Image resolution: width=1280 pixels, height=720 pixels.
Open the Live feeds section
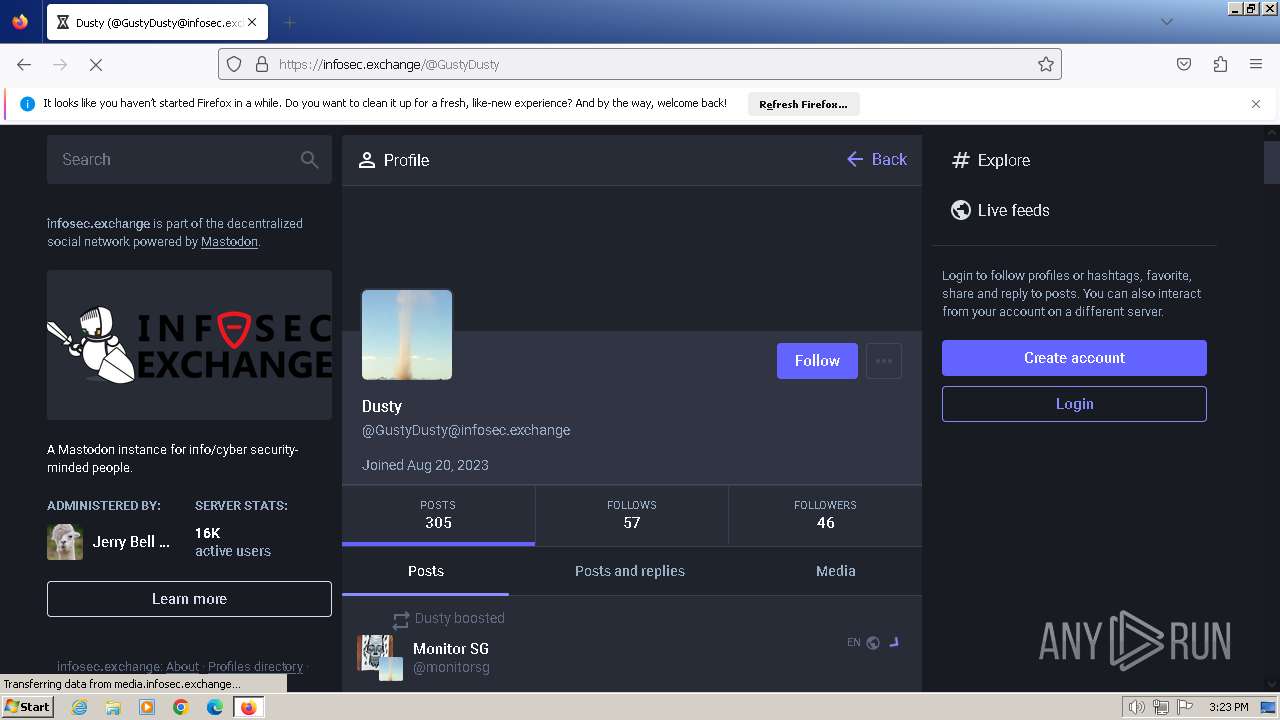coord(1000,210)
